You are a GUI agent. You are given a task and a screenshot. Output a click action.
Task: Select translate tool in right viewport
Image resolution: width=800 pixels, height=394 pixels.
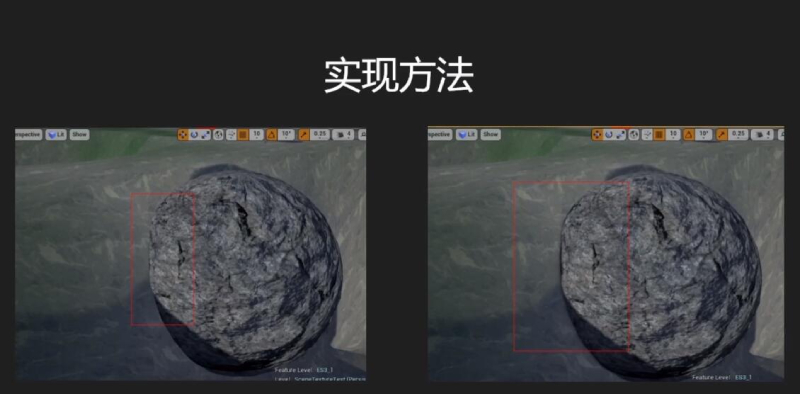pyautogui.click(x=597, y=135)
